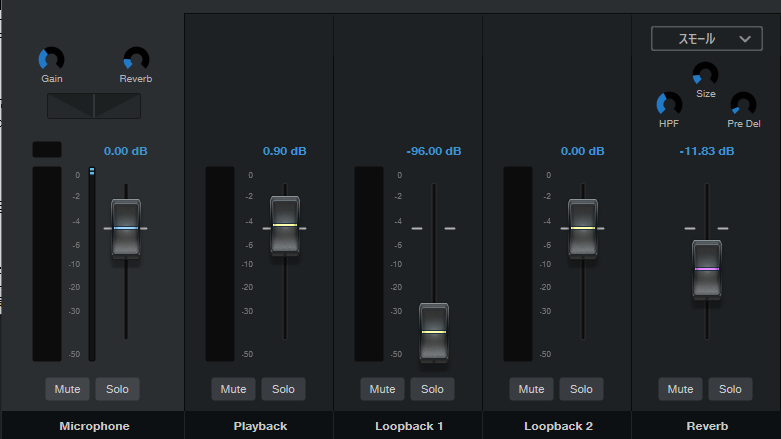Solo the Loopback 1 channel
781x439 pixels.
coord(432,389)
